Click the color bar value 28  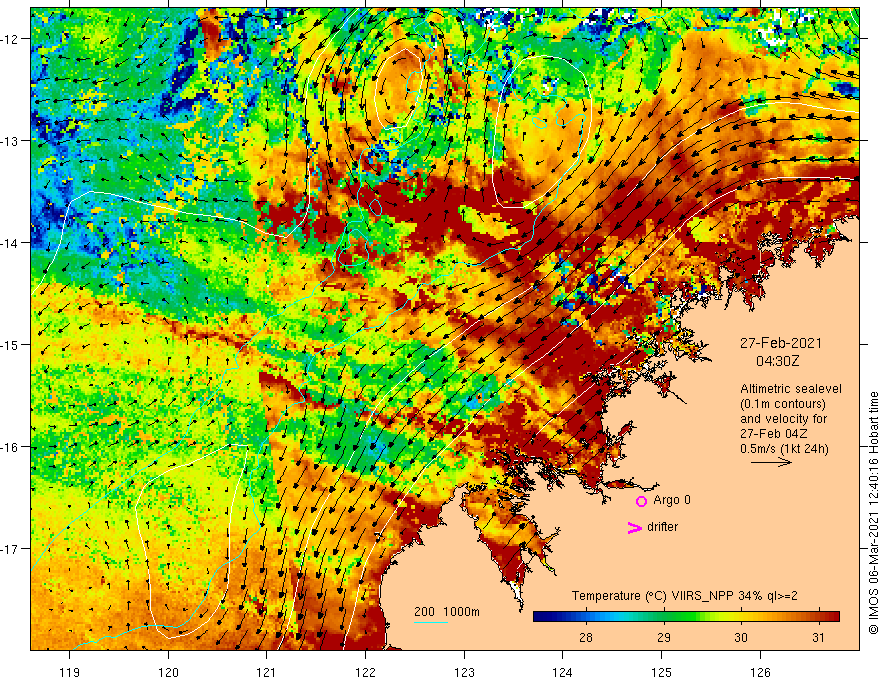point(586,638)
